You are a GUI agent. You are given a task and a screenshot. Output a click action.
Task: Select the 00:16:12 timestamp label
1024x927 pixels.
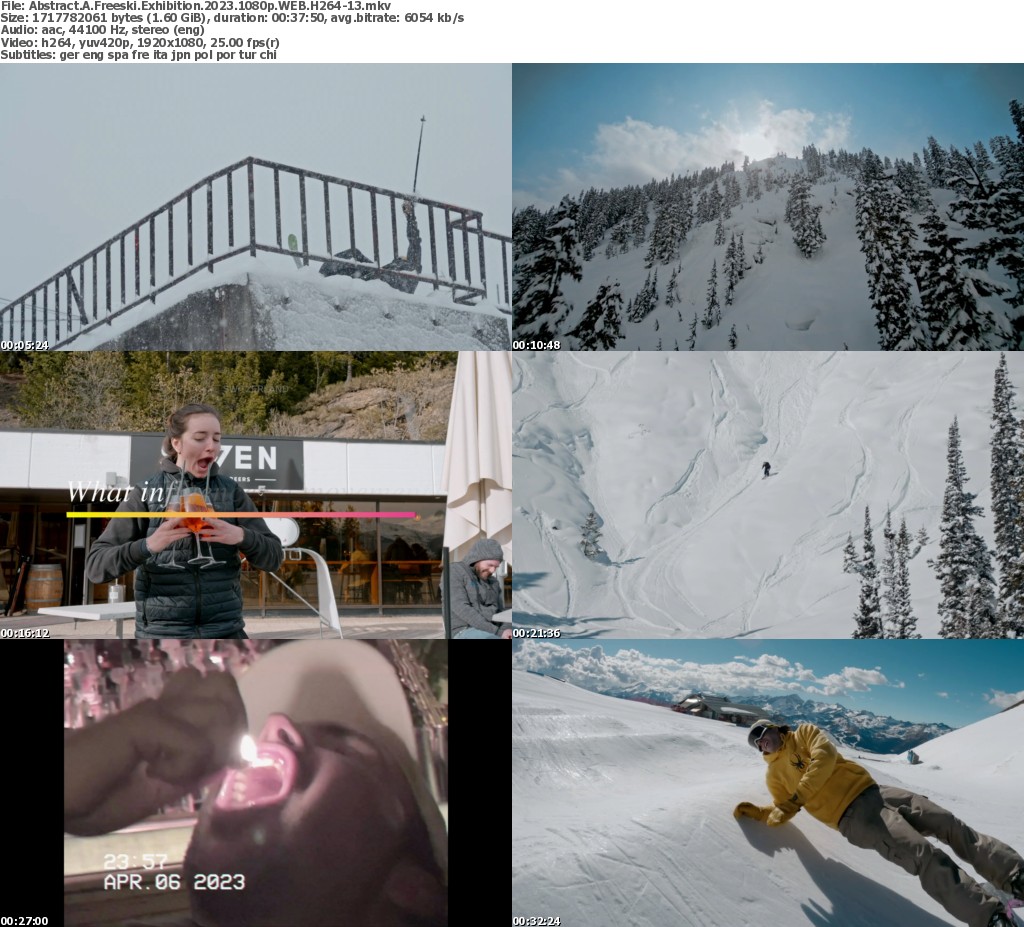[25, 633]
